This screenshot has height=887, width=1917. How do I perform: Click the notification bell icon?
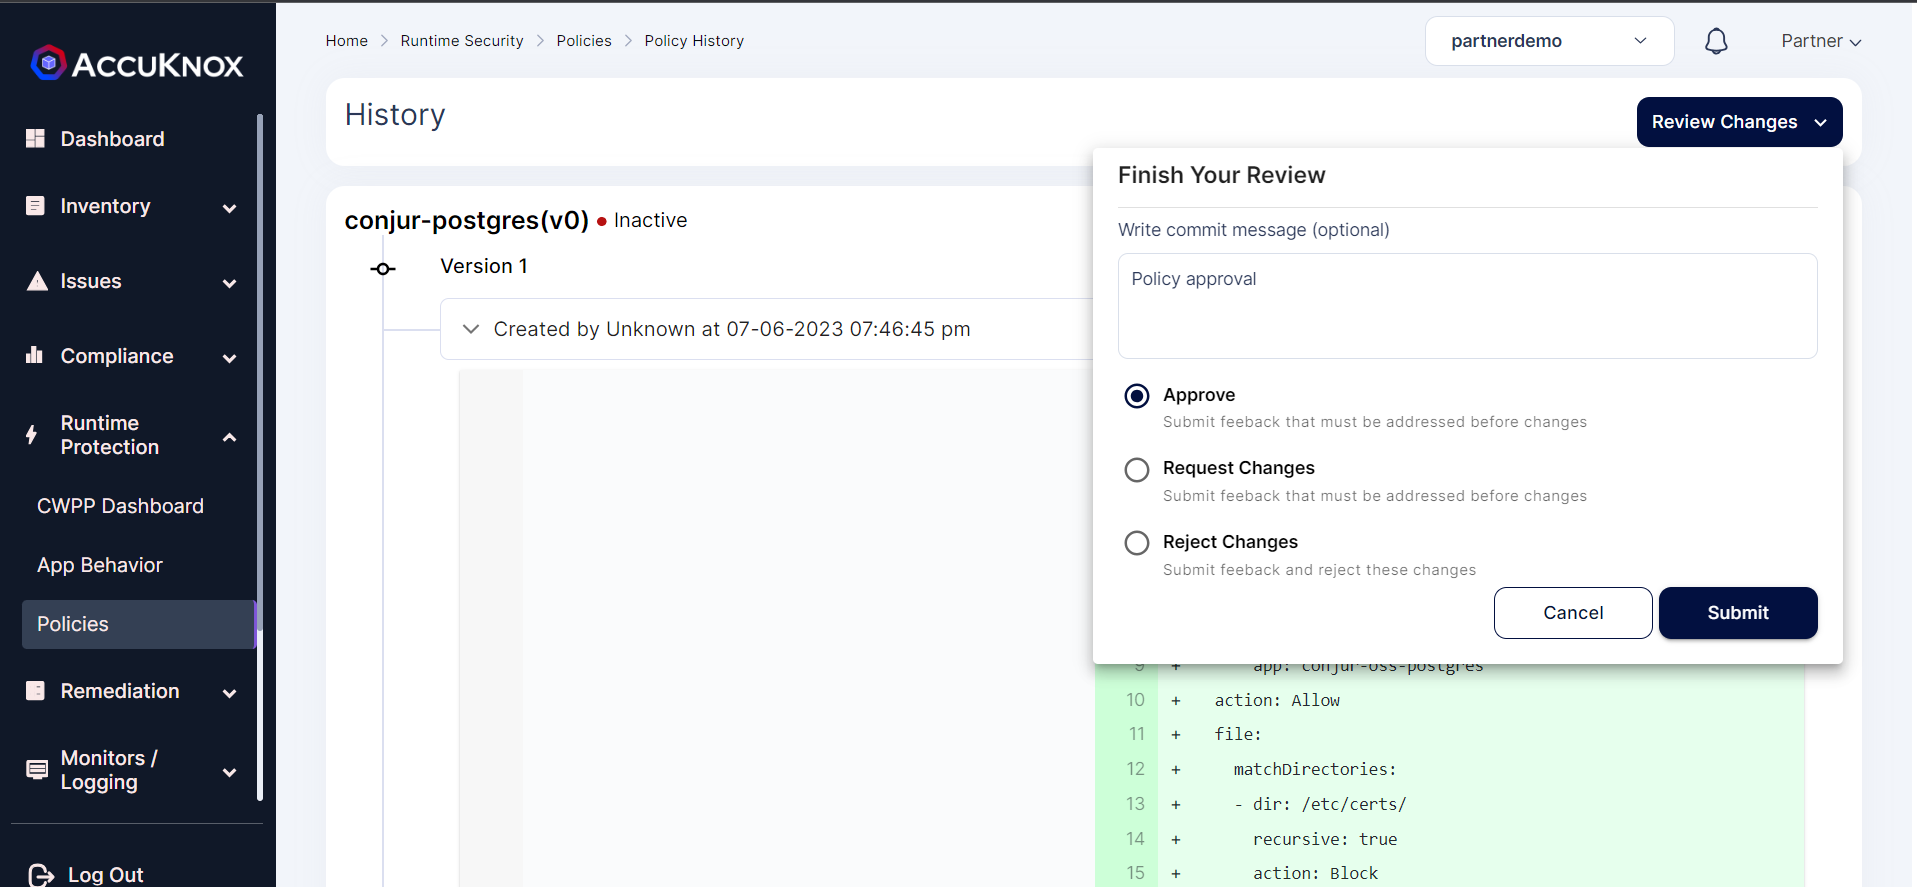point(1716,41)
